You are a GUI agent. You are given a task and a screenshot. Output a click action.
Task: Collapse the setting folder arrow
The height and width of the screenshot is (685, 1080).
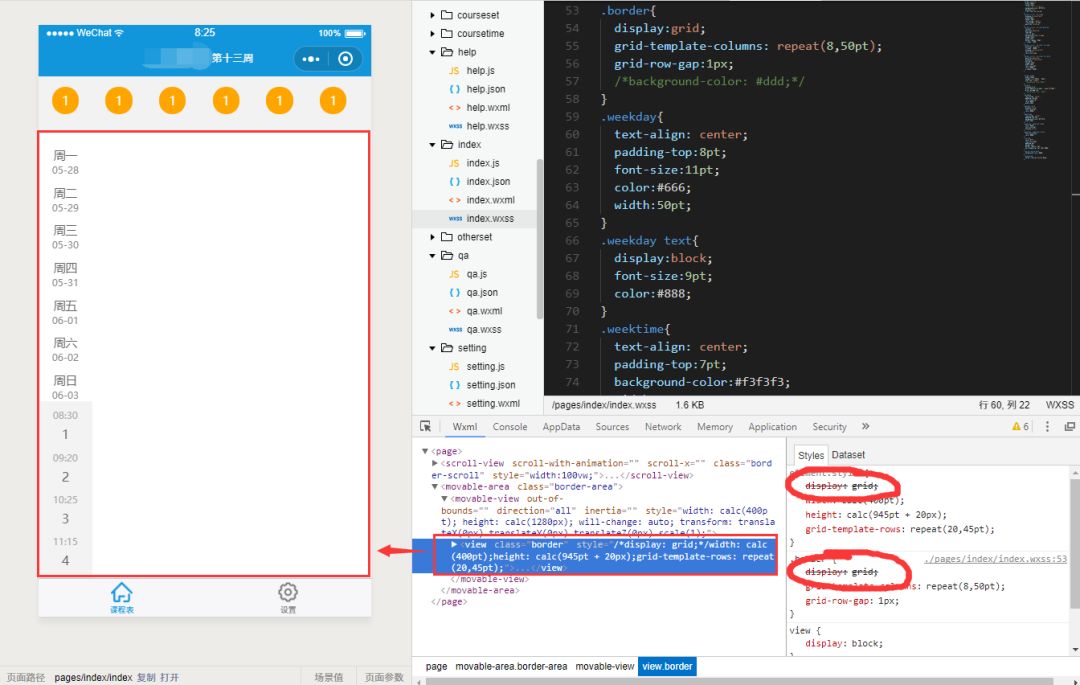click(x=433, y=348)
